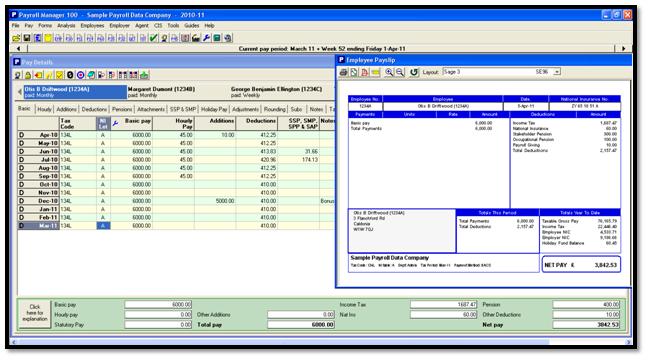Click the green refresh arrow in Payslip toolbar

[x=414, y=72]
